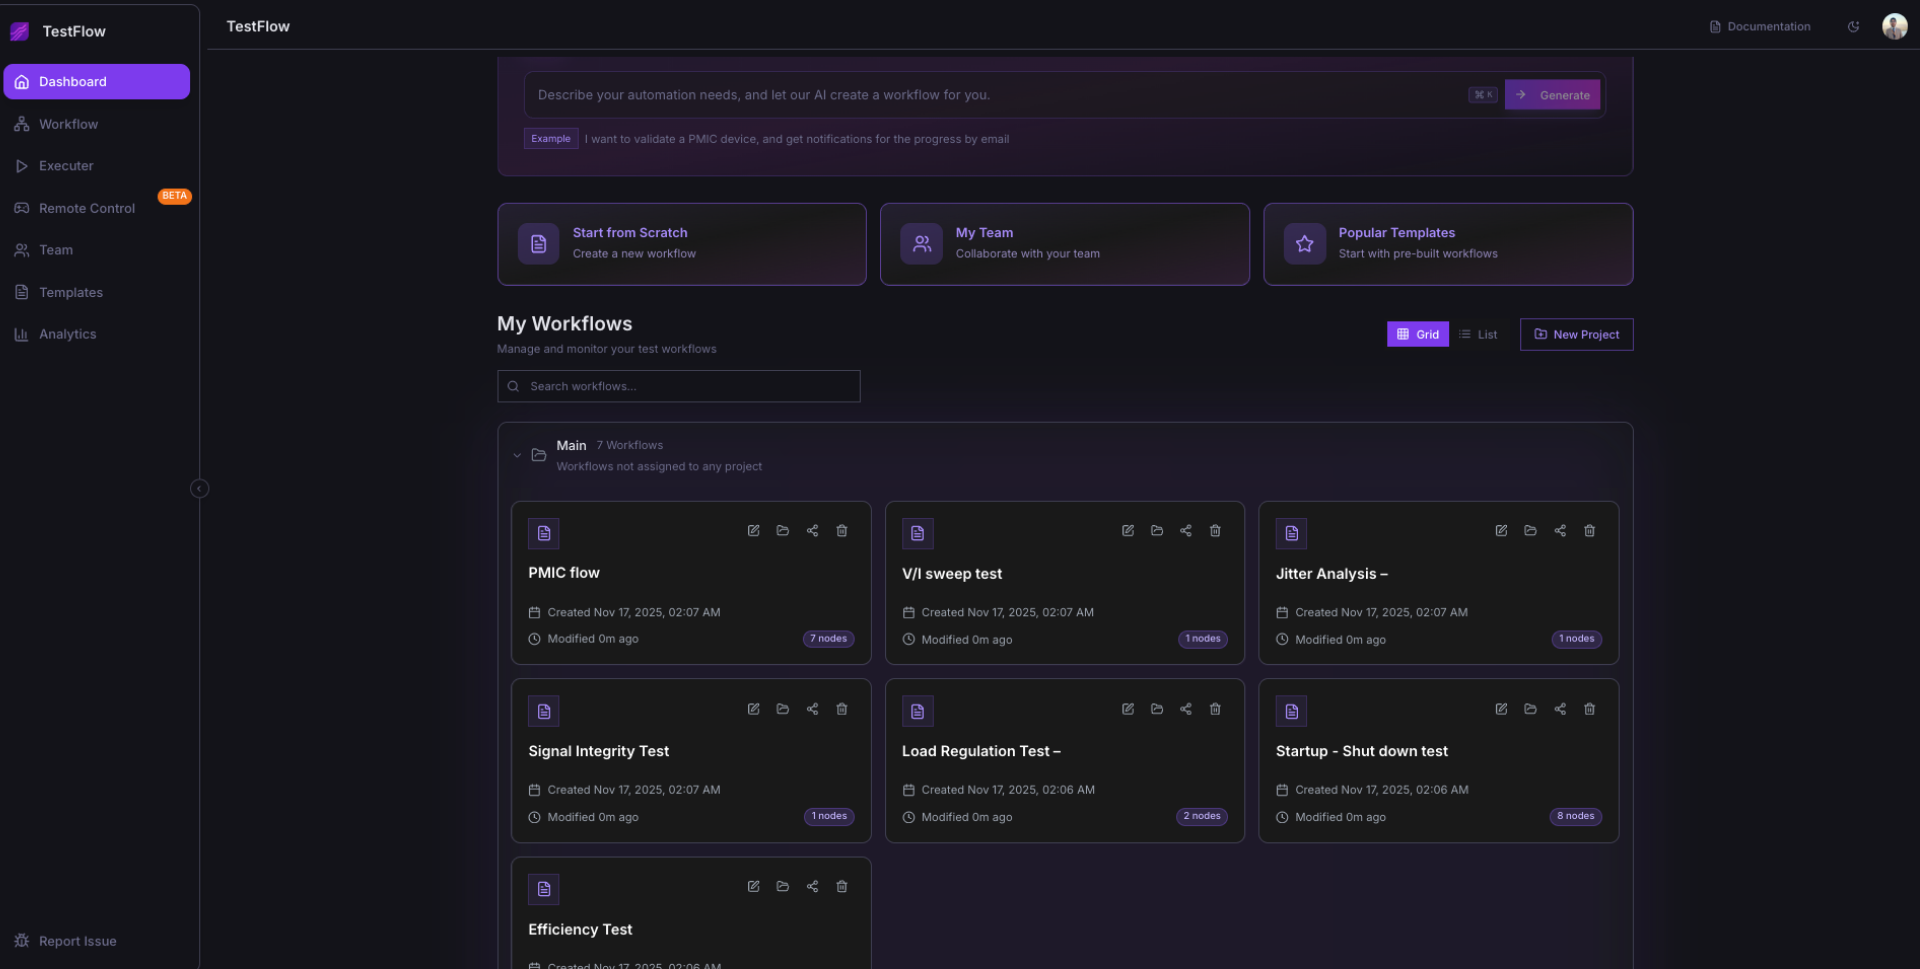Enable Grid view for workflows
The width and height of the screenshot is (1920, 969).
click(1417, 334)
